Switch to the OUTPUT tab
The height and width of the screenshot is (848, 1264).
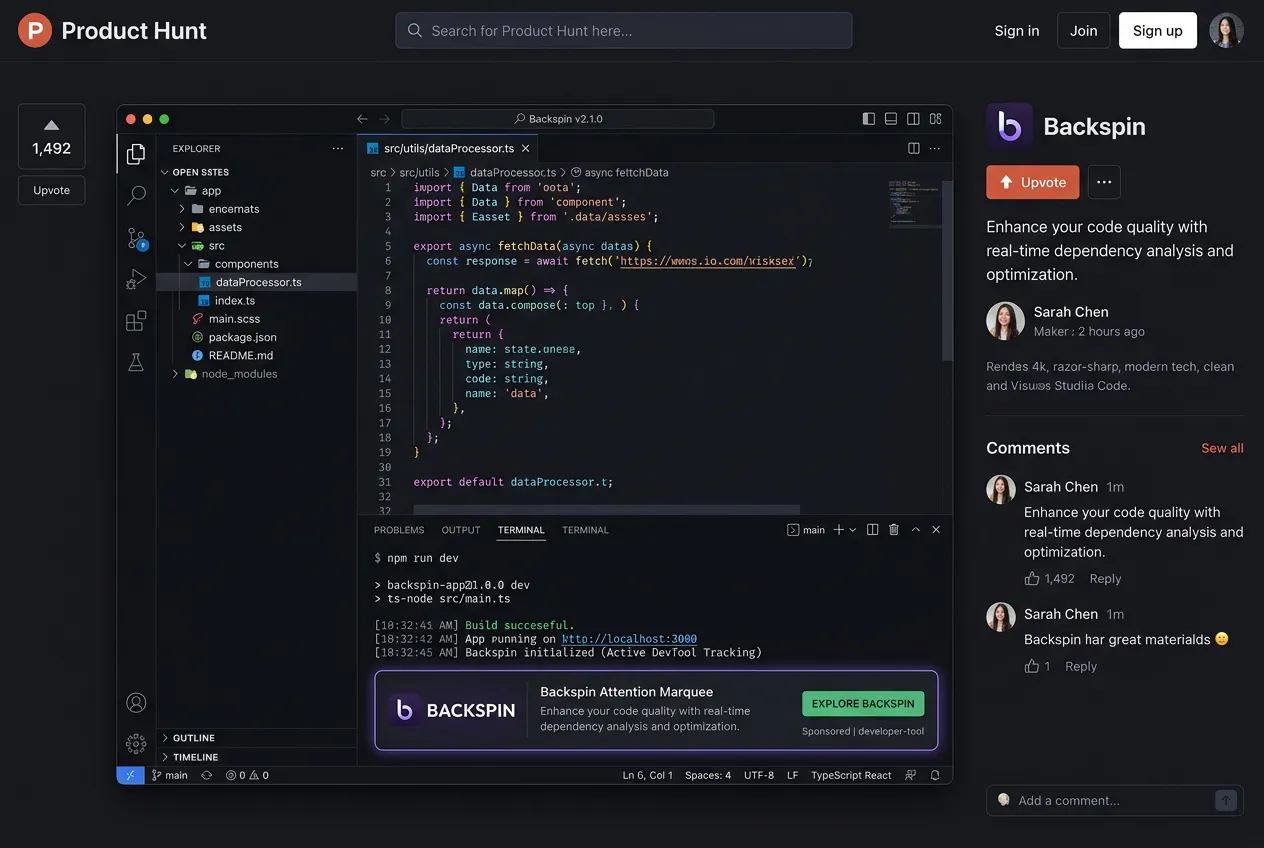click(461, 530)
